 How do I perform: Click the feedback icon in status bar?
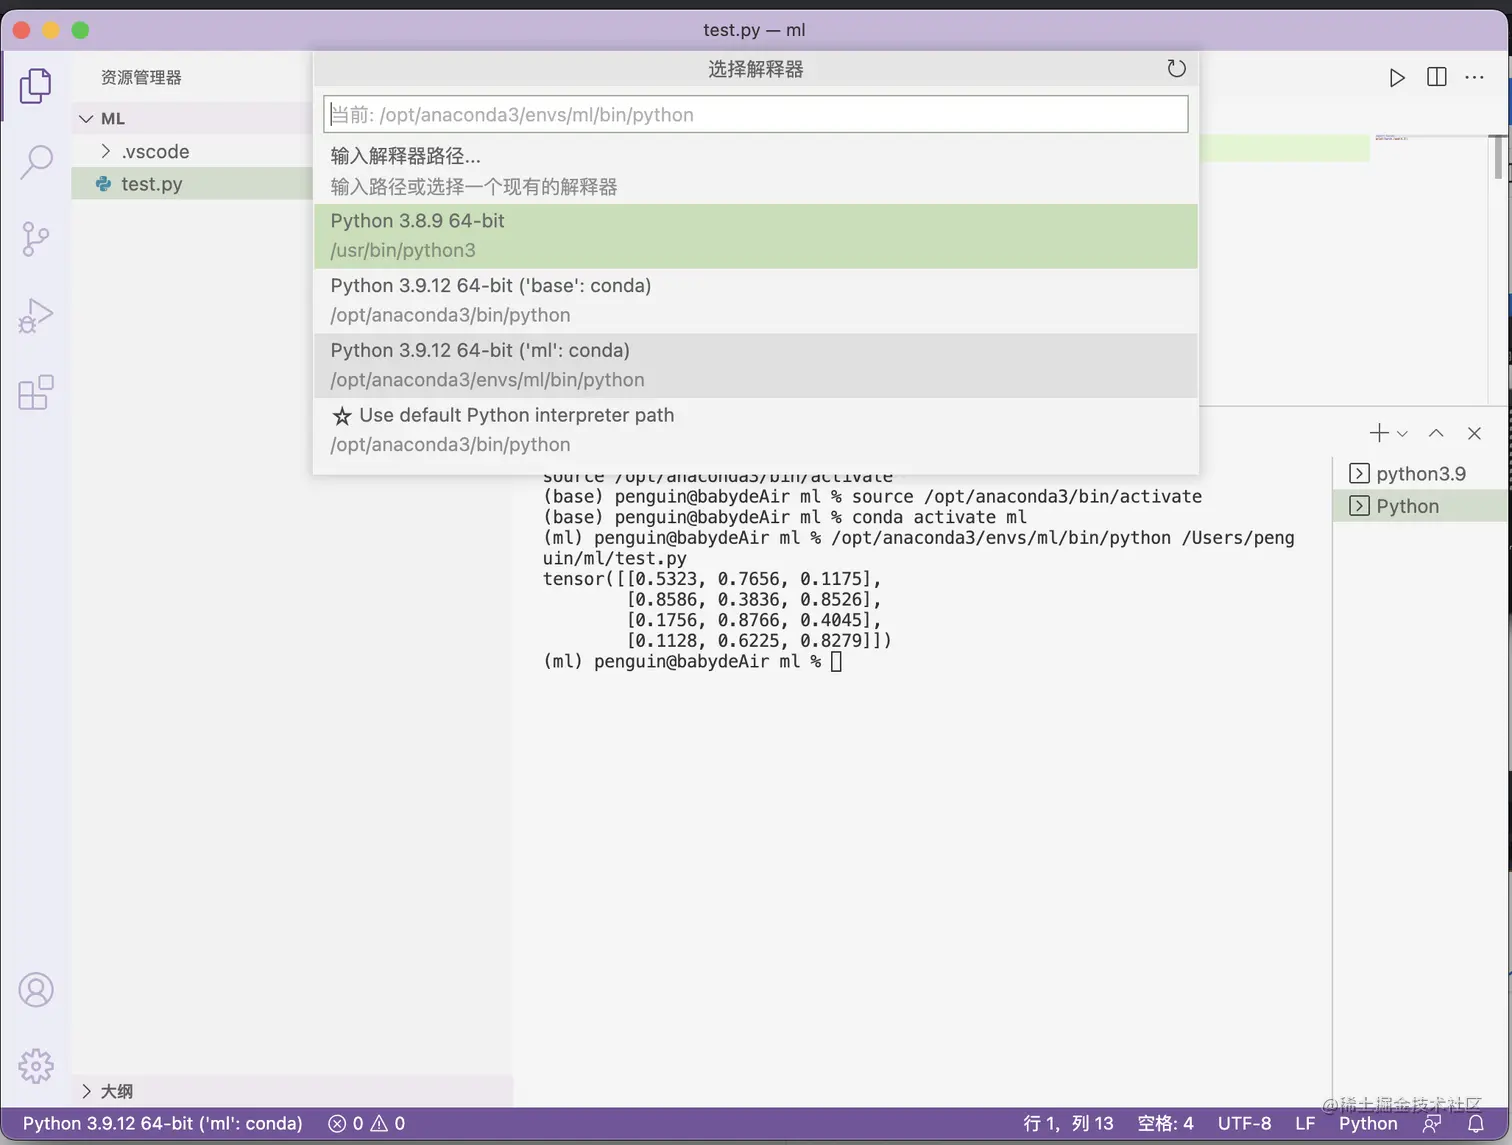pyautogui.click(x=1432, y=1123)
